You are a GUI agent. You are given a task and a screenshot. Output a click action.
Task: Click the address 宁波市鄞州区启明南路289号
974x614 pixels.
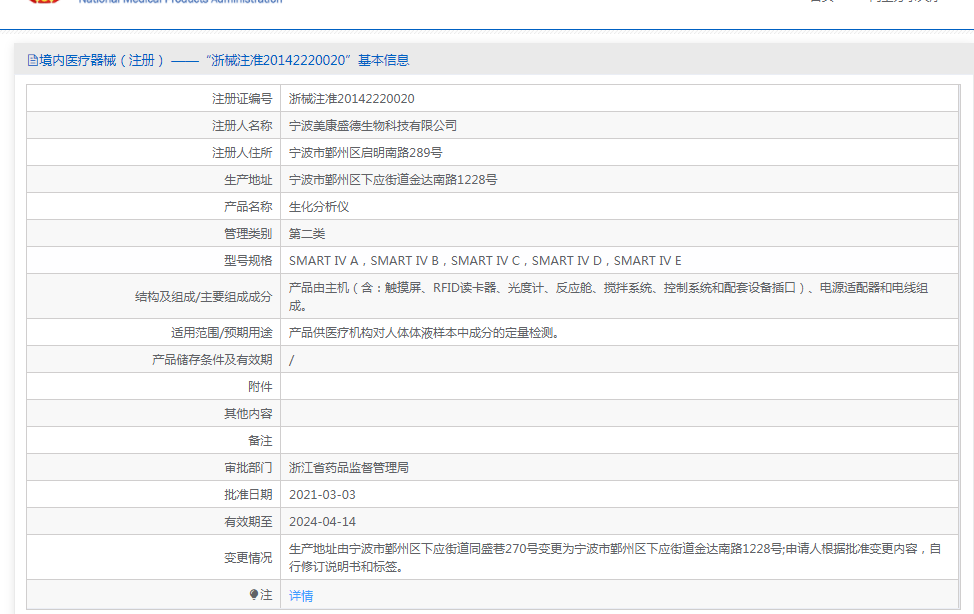point(365,153)
